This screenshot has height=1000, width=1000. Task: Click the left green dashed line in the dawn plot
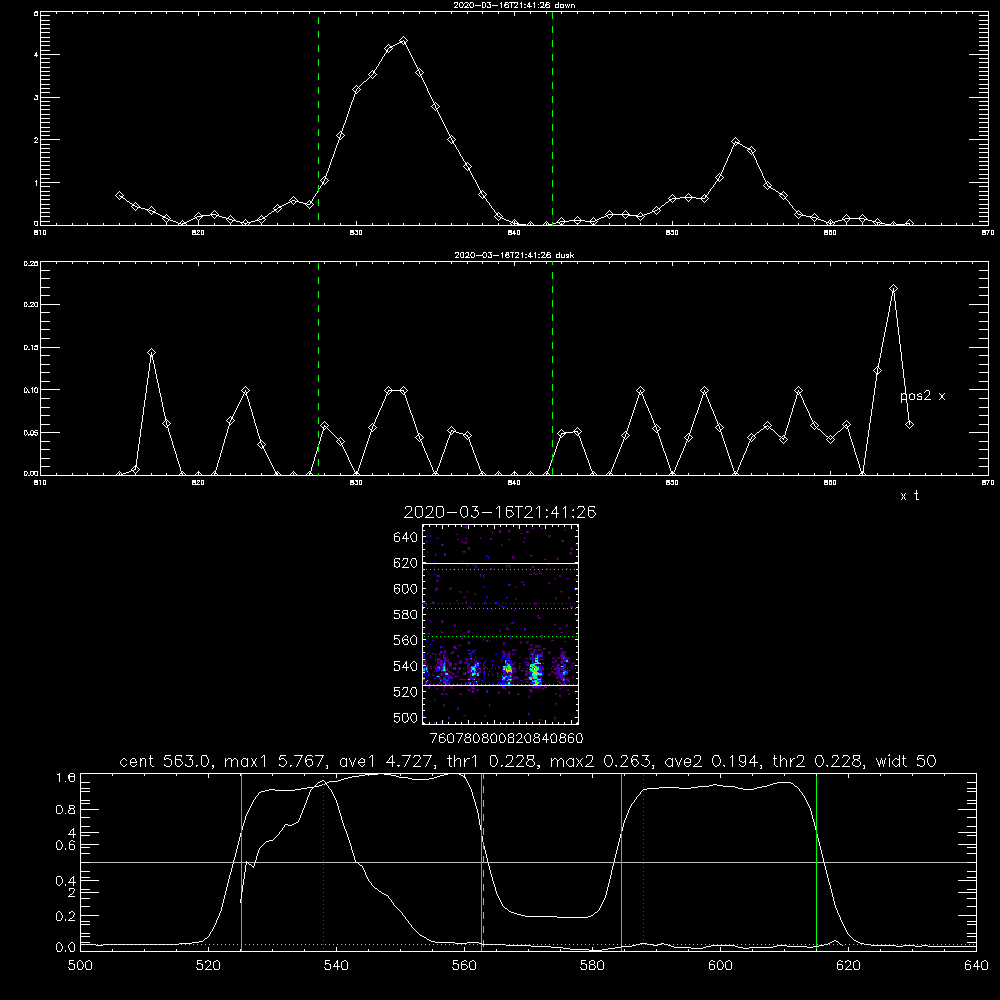coord(318,118)
